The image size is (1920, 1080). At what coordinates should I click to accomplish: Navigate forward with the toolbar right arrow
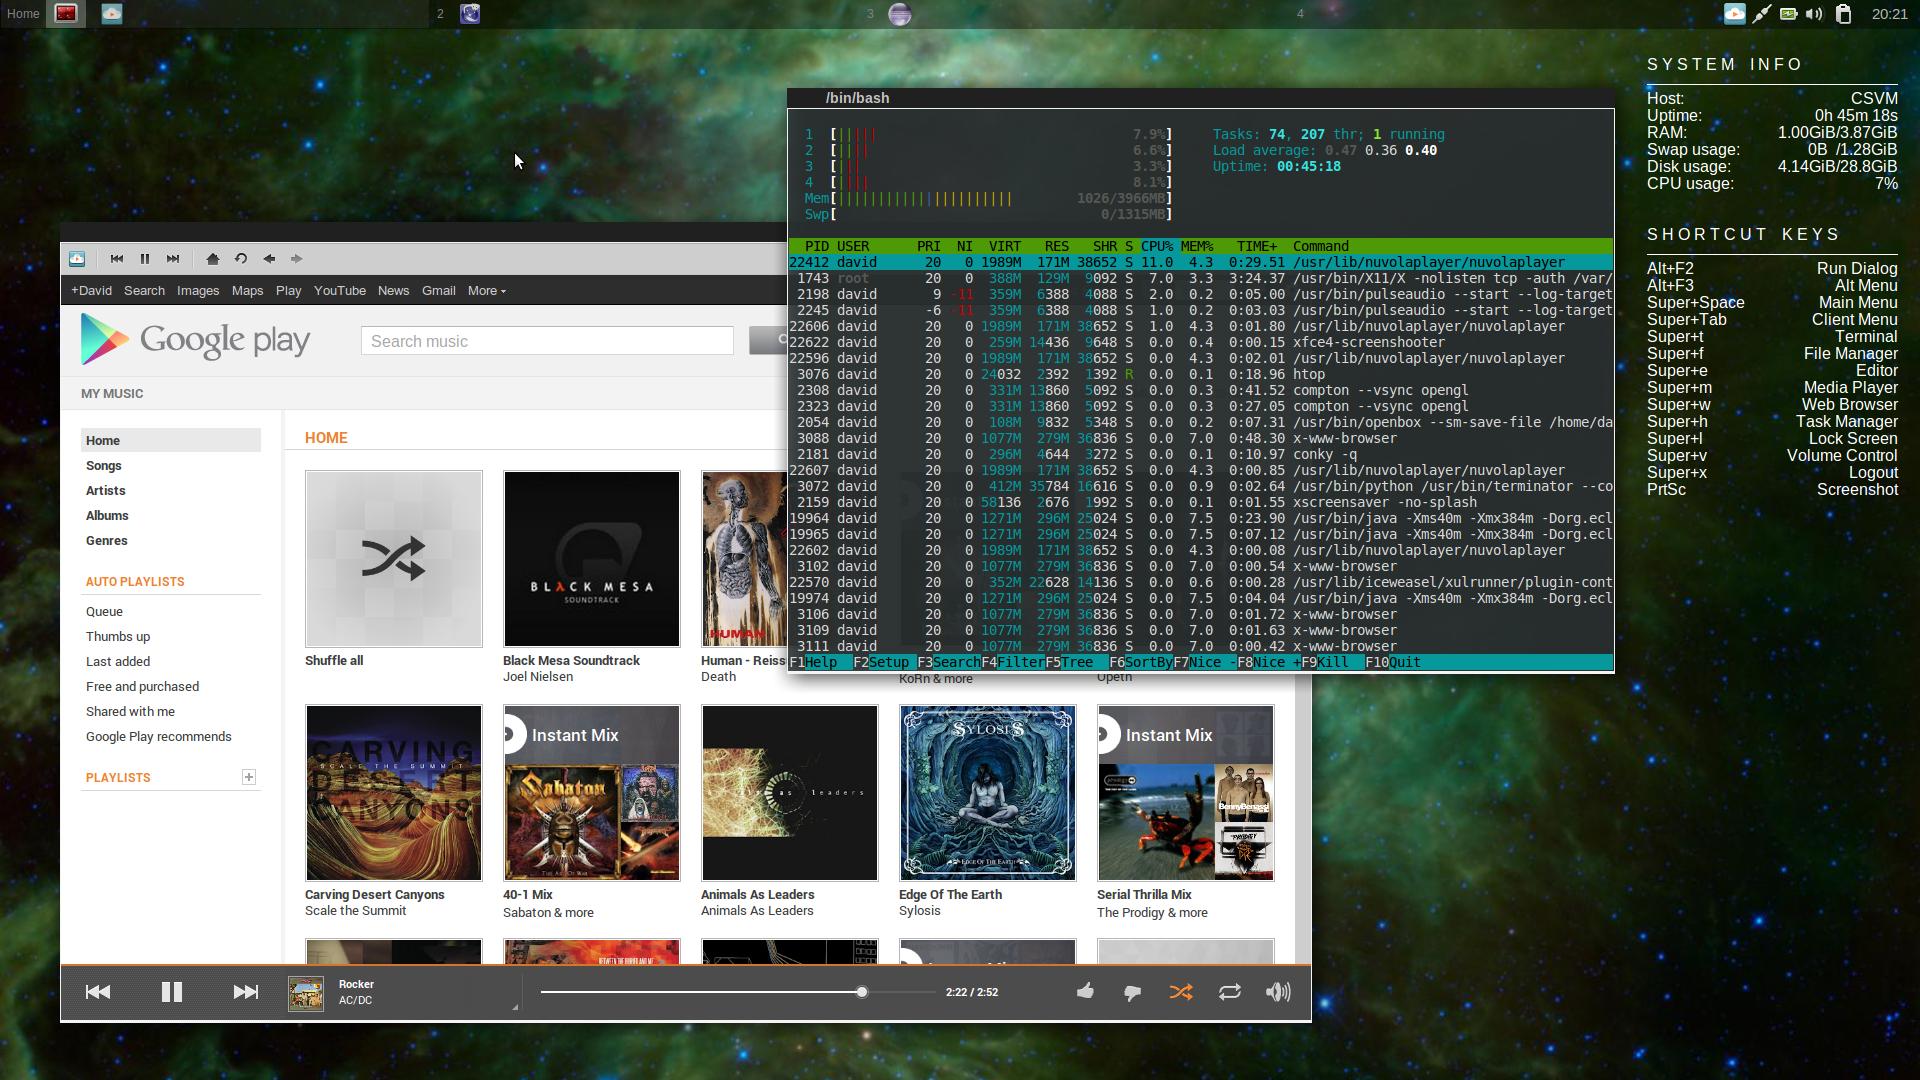coord(297,259)
